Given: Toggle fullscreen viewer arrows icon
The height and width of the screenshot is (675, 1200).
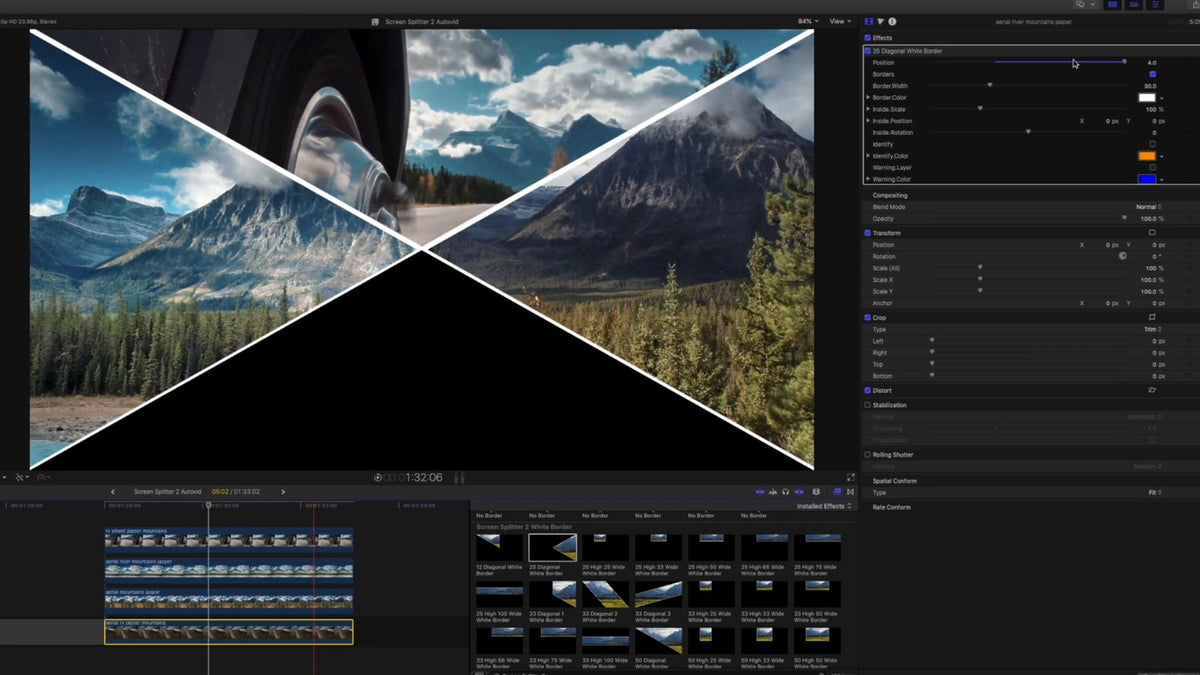Looking at the screenshot, I should tap(851, 478).
